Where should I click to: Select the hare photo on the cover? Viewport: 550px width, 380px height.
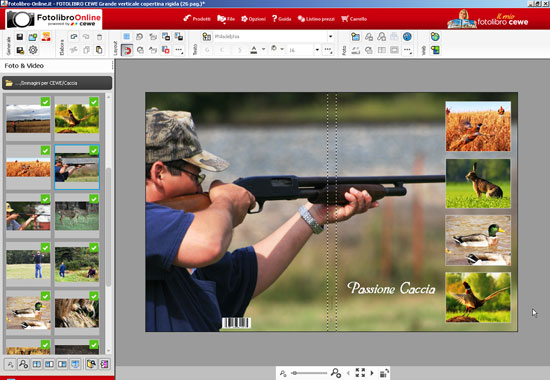point(478,183)
